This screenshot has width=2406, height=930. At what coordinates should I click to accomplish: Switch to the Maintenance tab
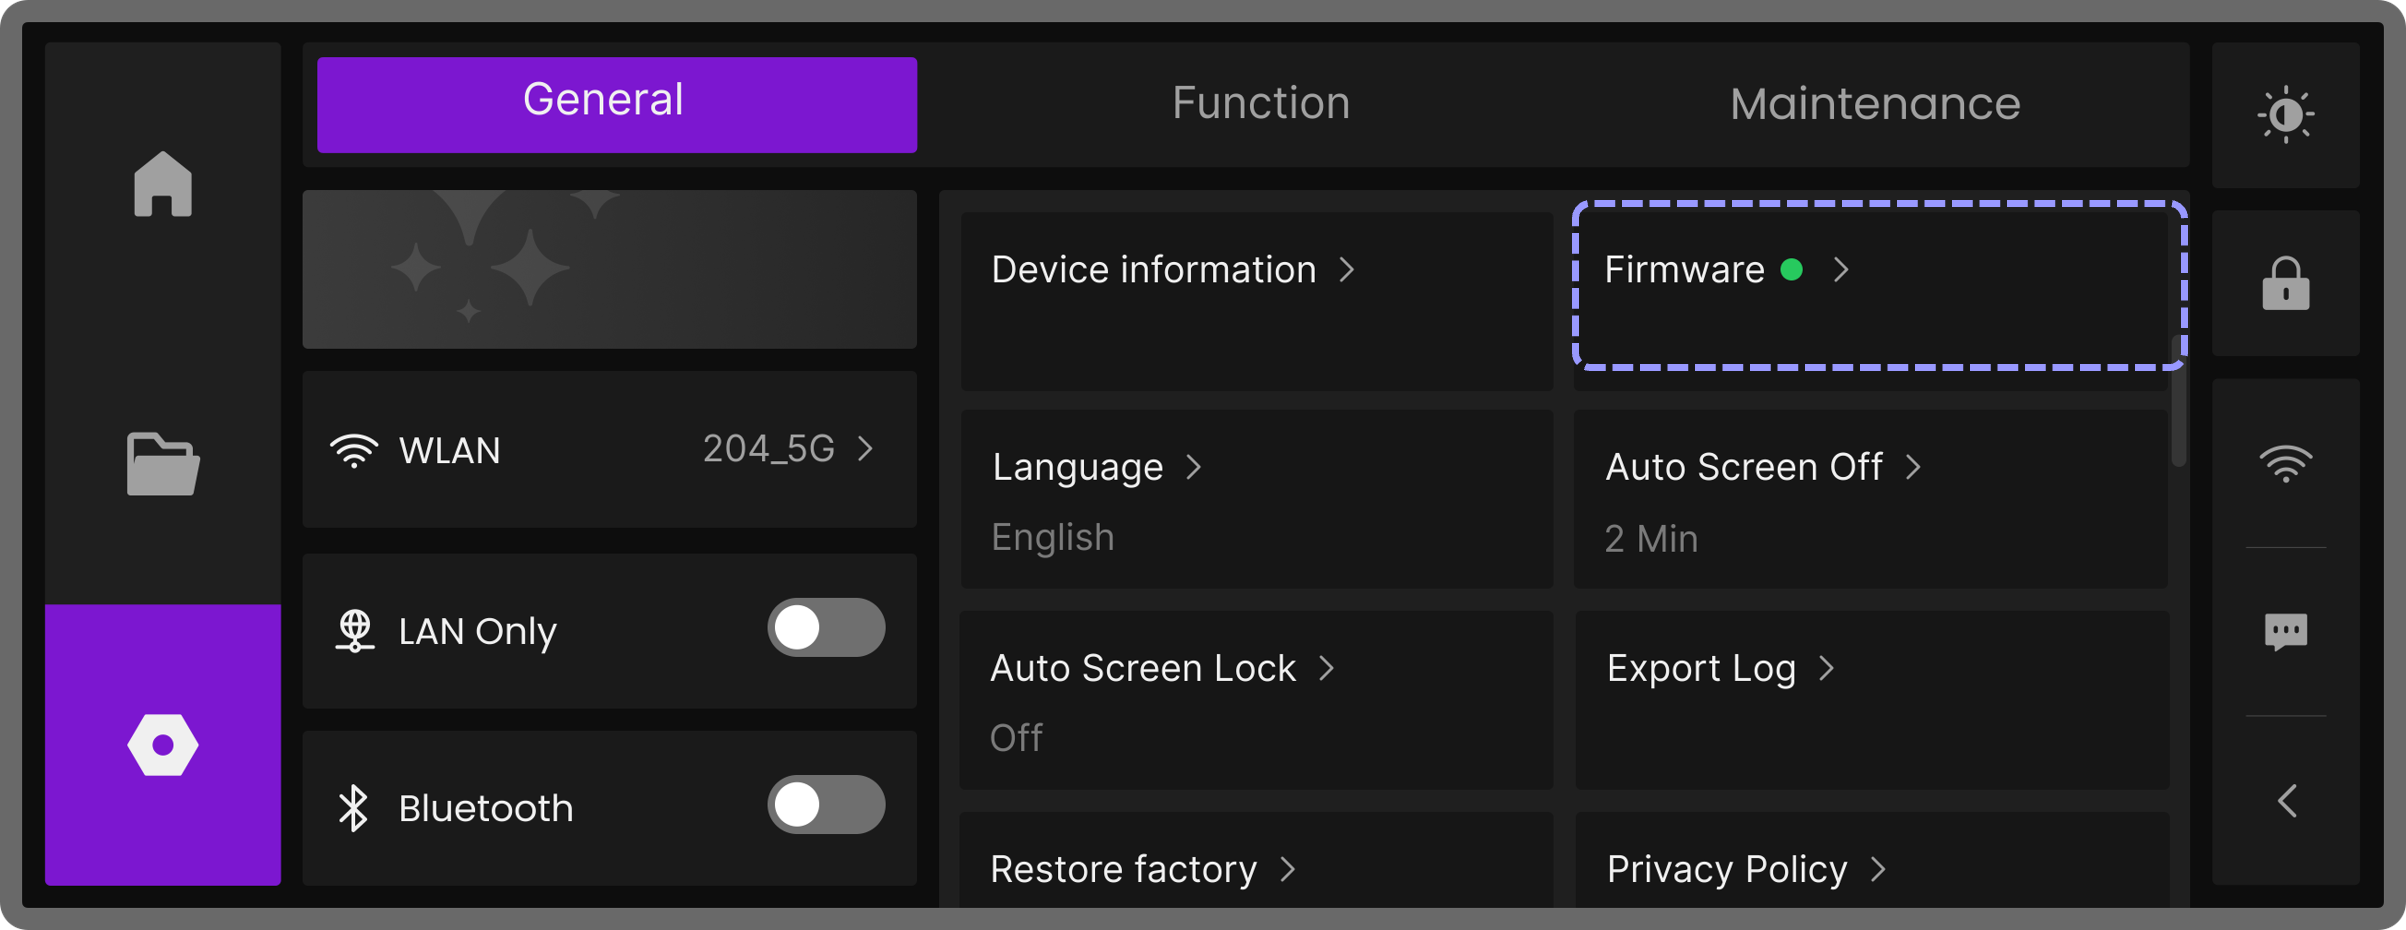[x=1874, y=104]
